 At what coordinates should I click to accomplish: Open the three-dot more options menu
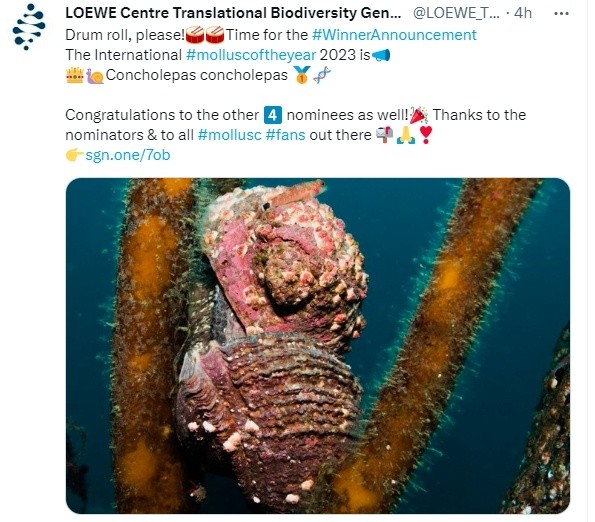(561, 14)
